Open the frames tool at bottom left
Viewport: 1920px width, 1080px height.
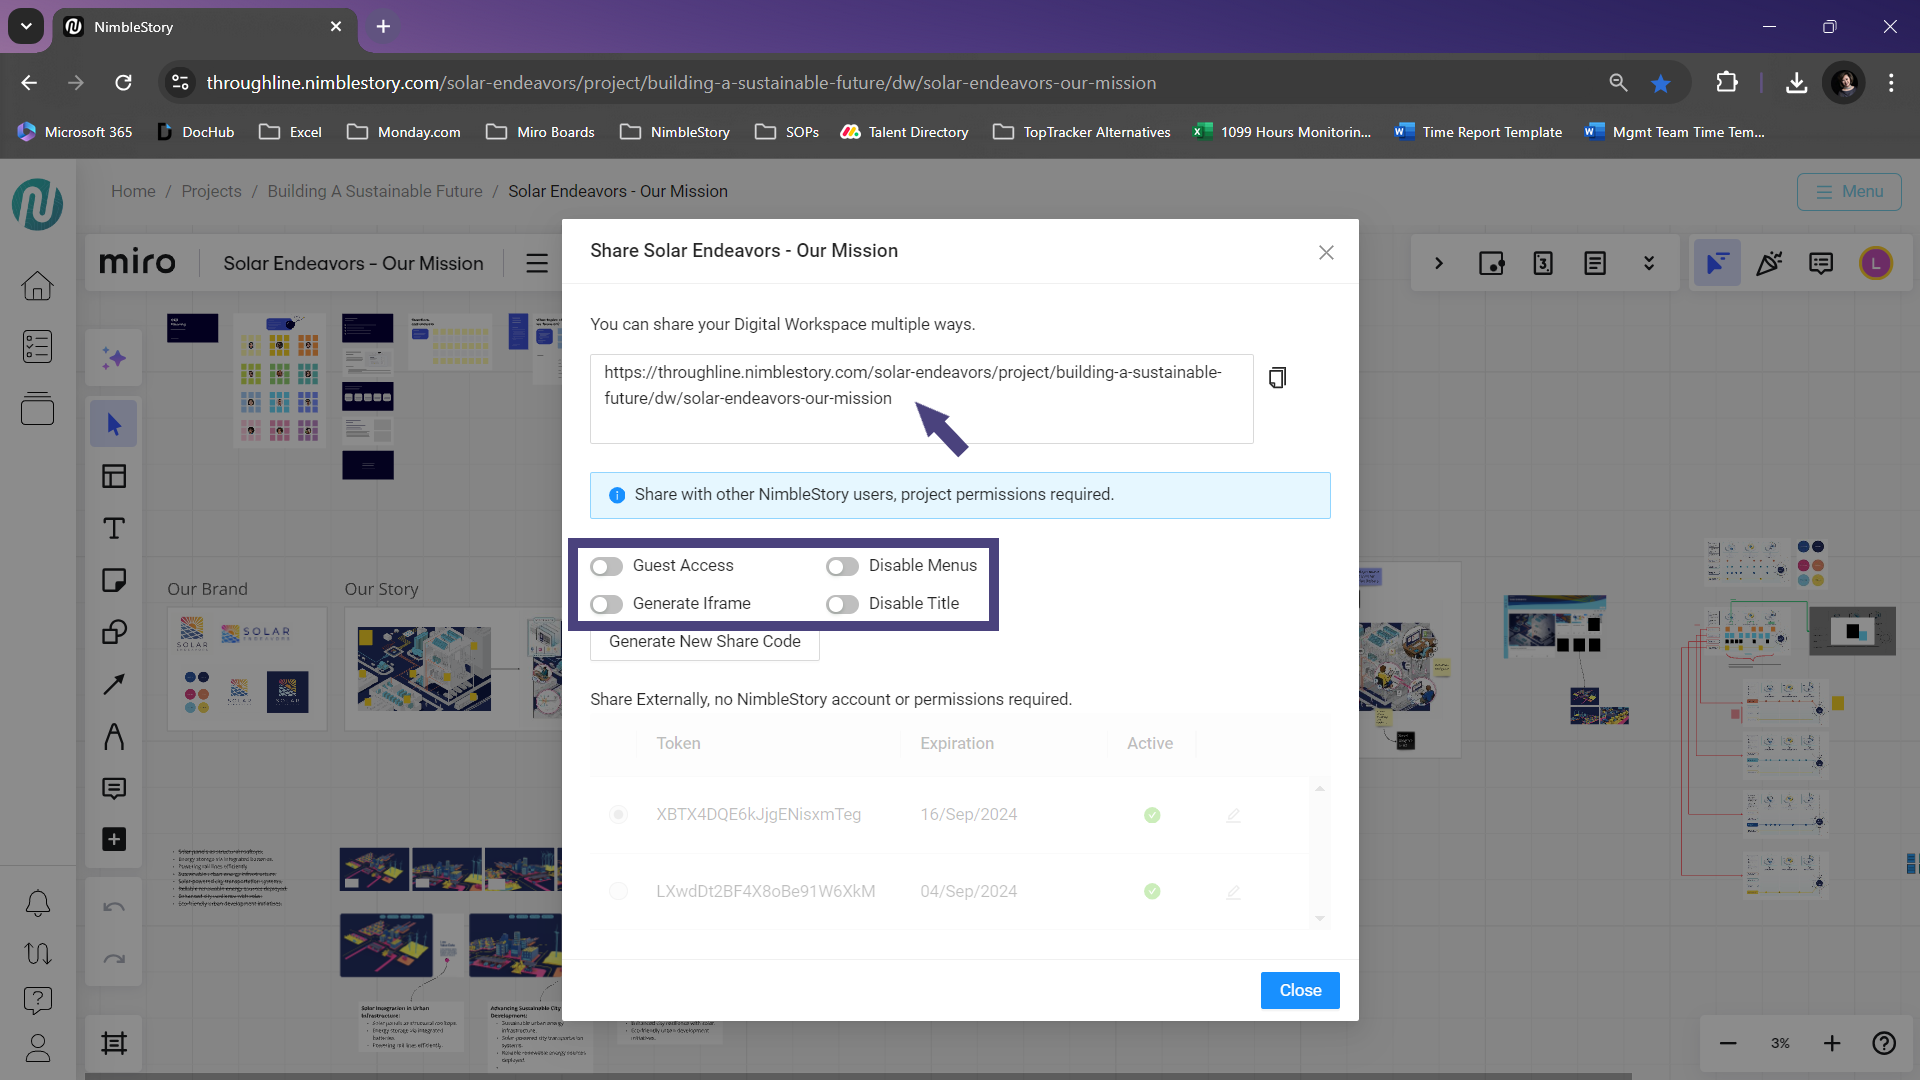[x=114, y=1043]
